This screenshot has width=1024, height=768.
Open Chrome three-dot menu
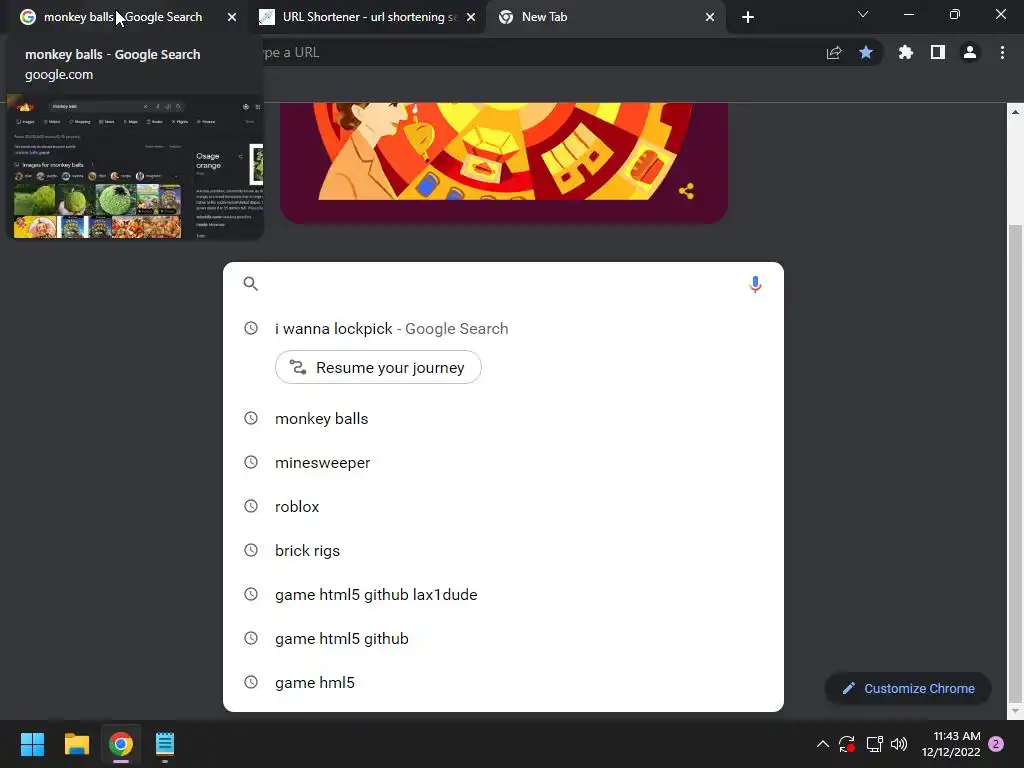[x=1002, y=52]
